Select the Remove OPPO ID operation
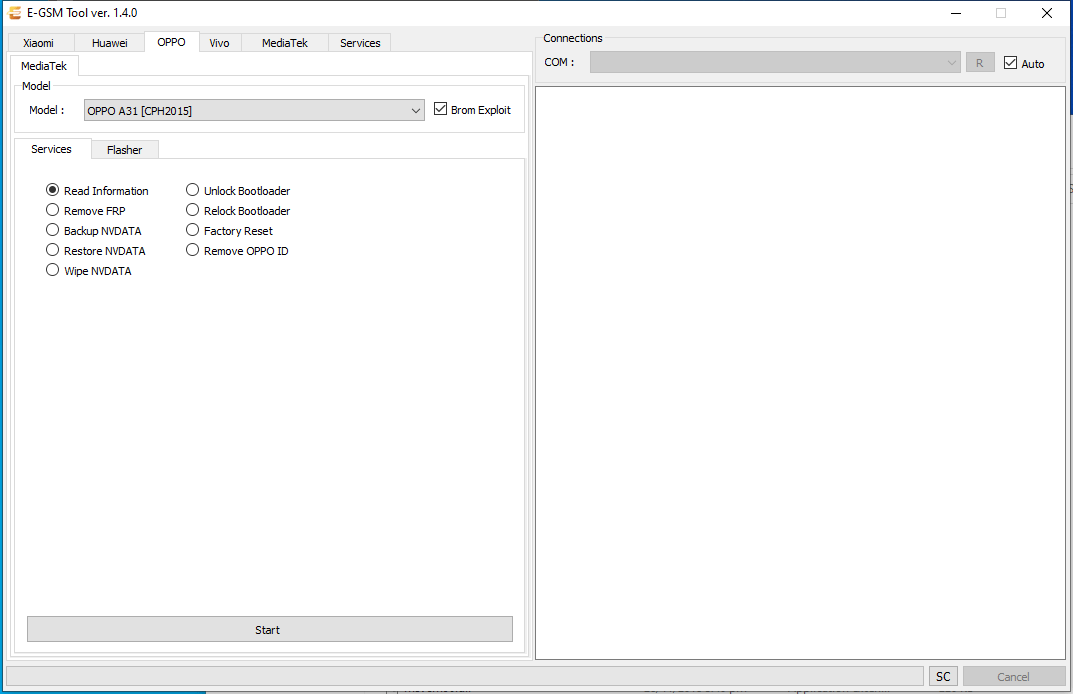 (191, 250)
